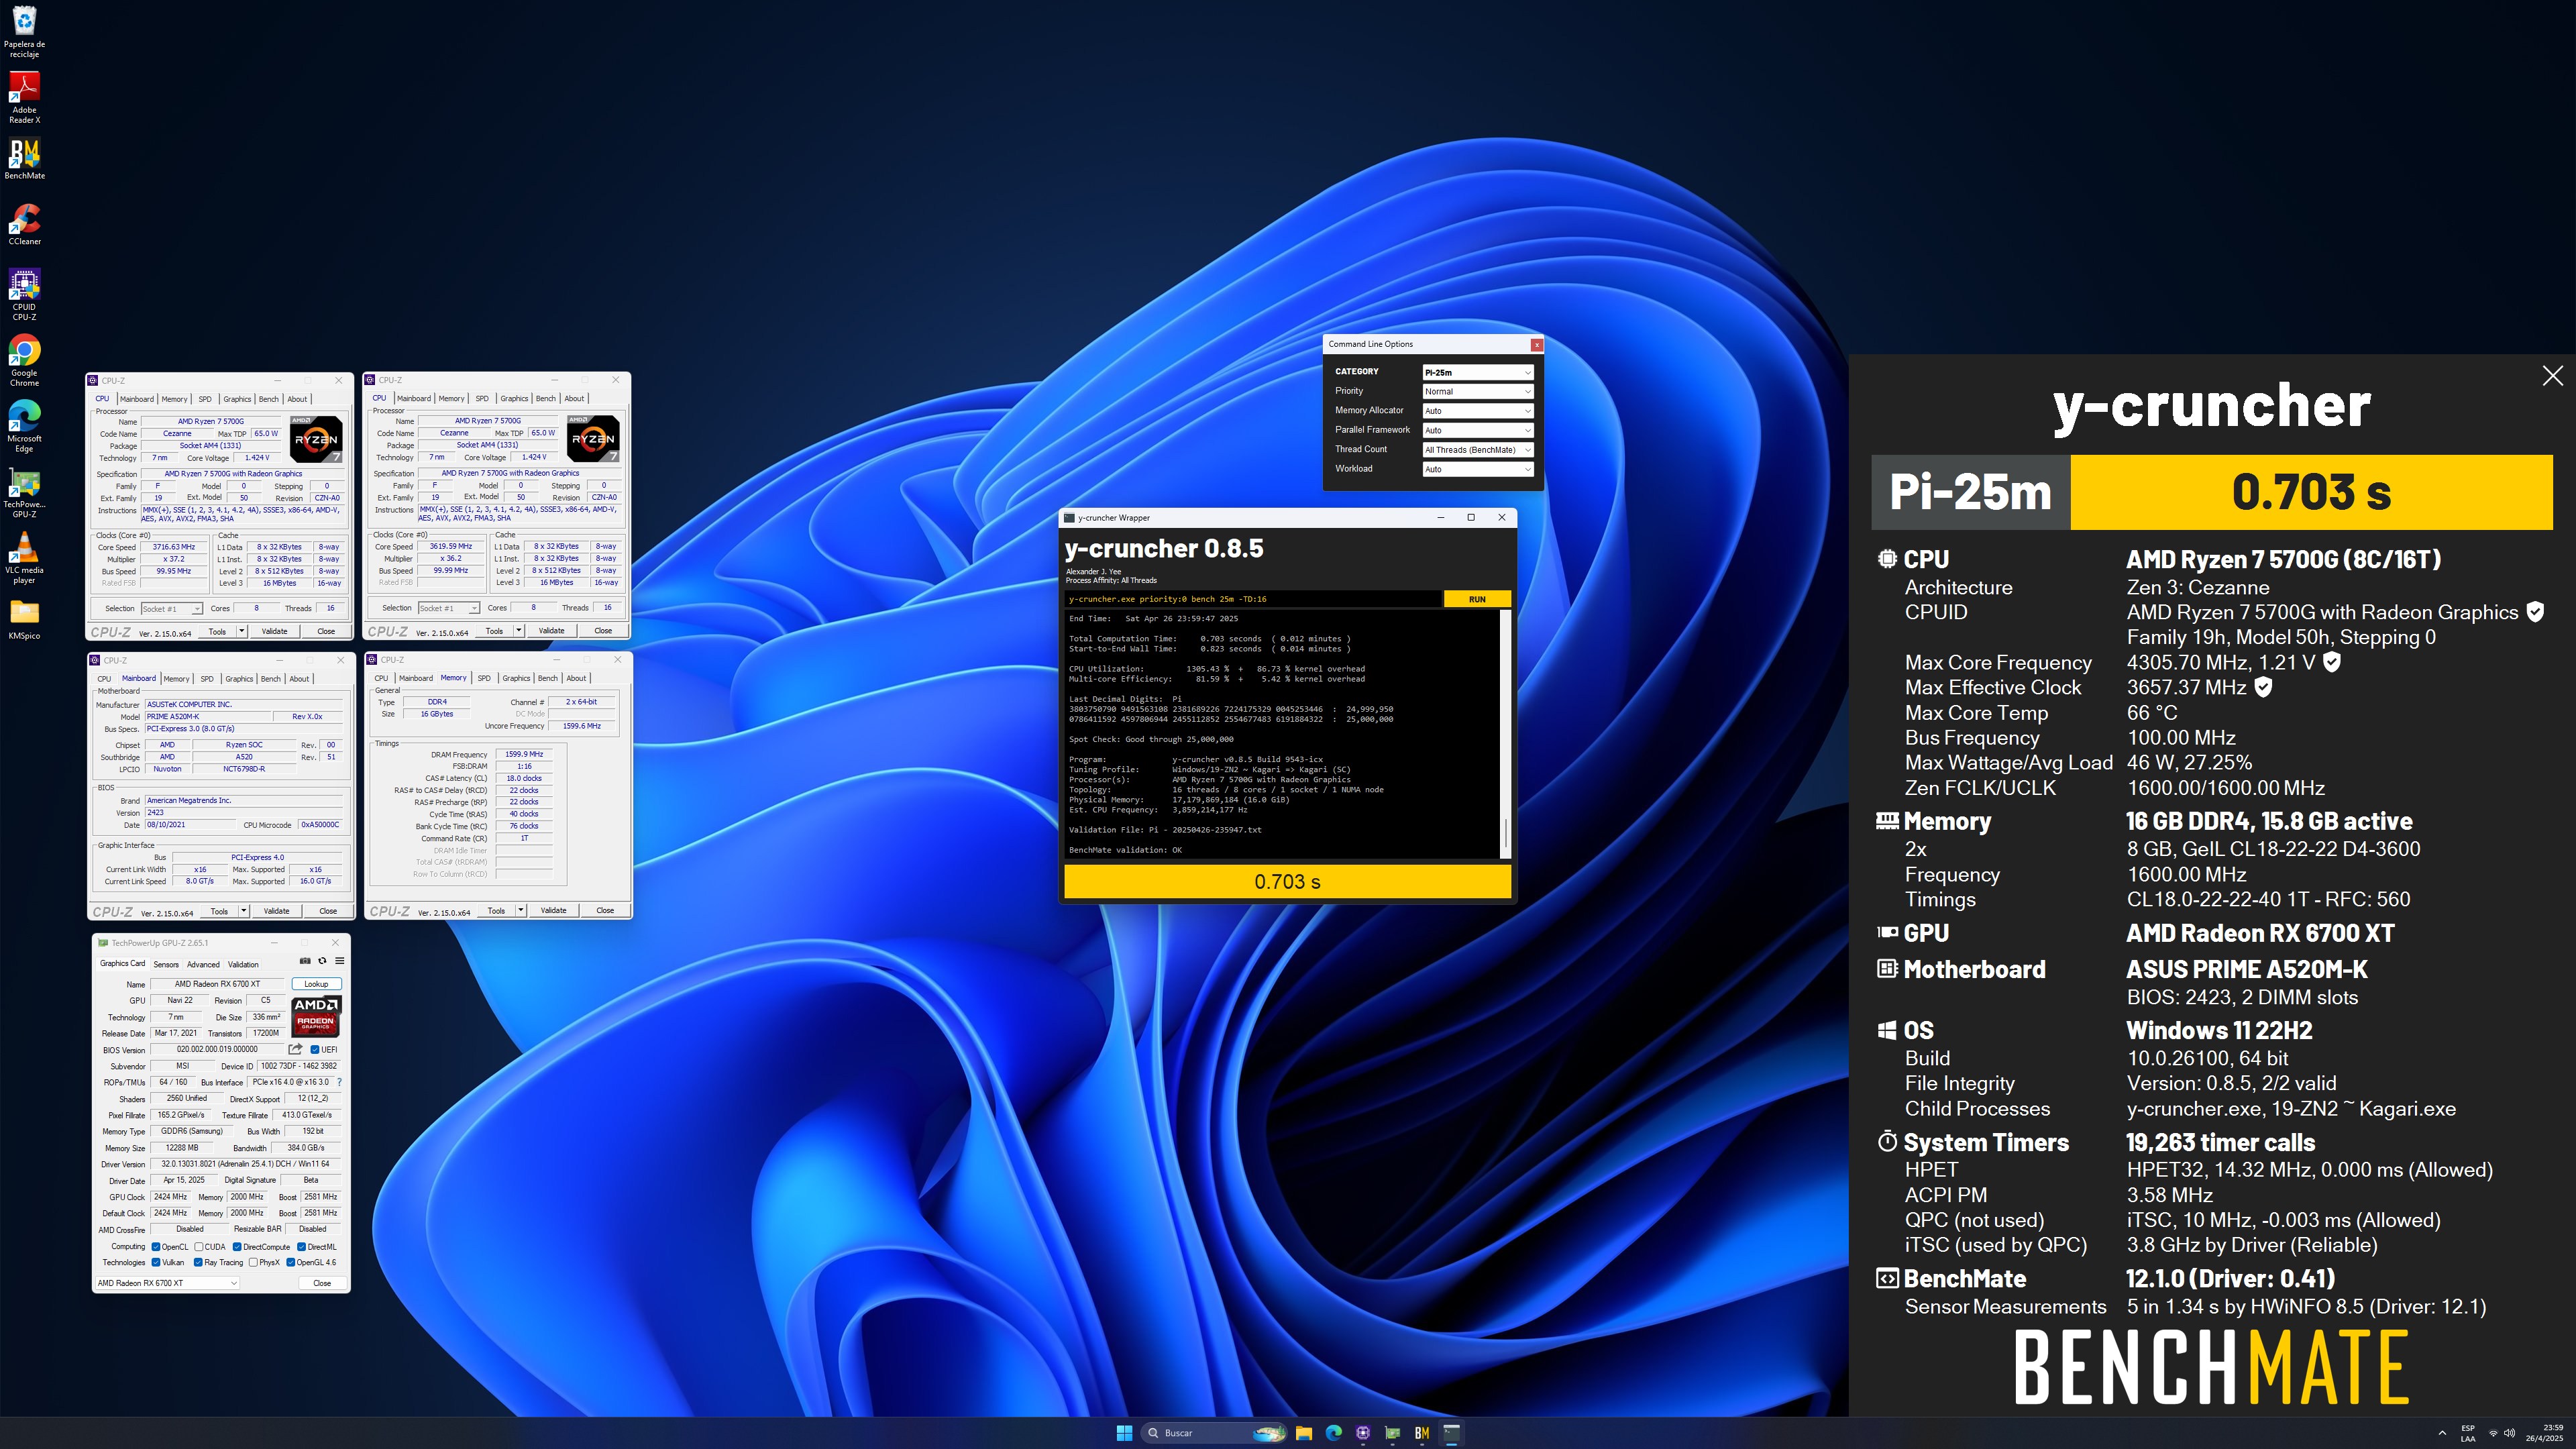Enable the CUDA checkbox

point(199,1247)
